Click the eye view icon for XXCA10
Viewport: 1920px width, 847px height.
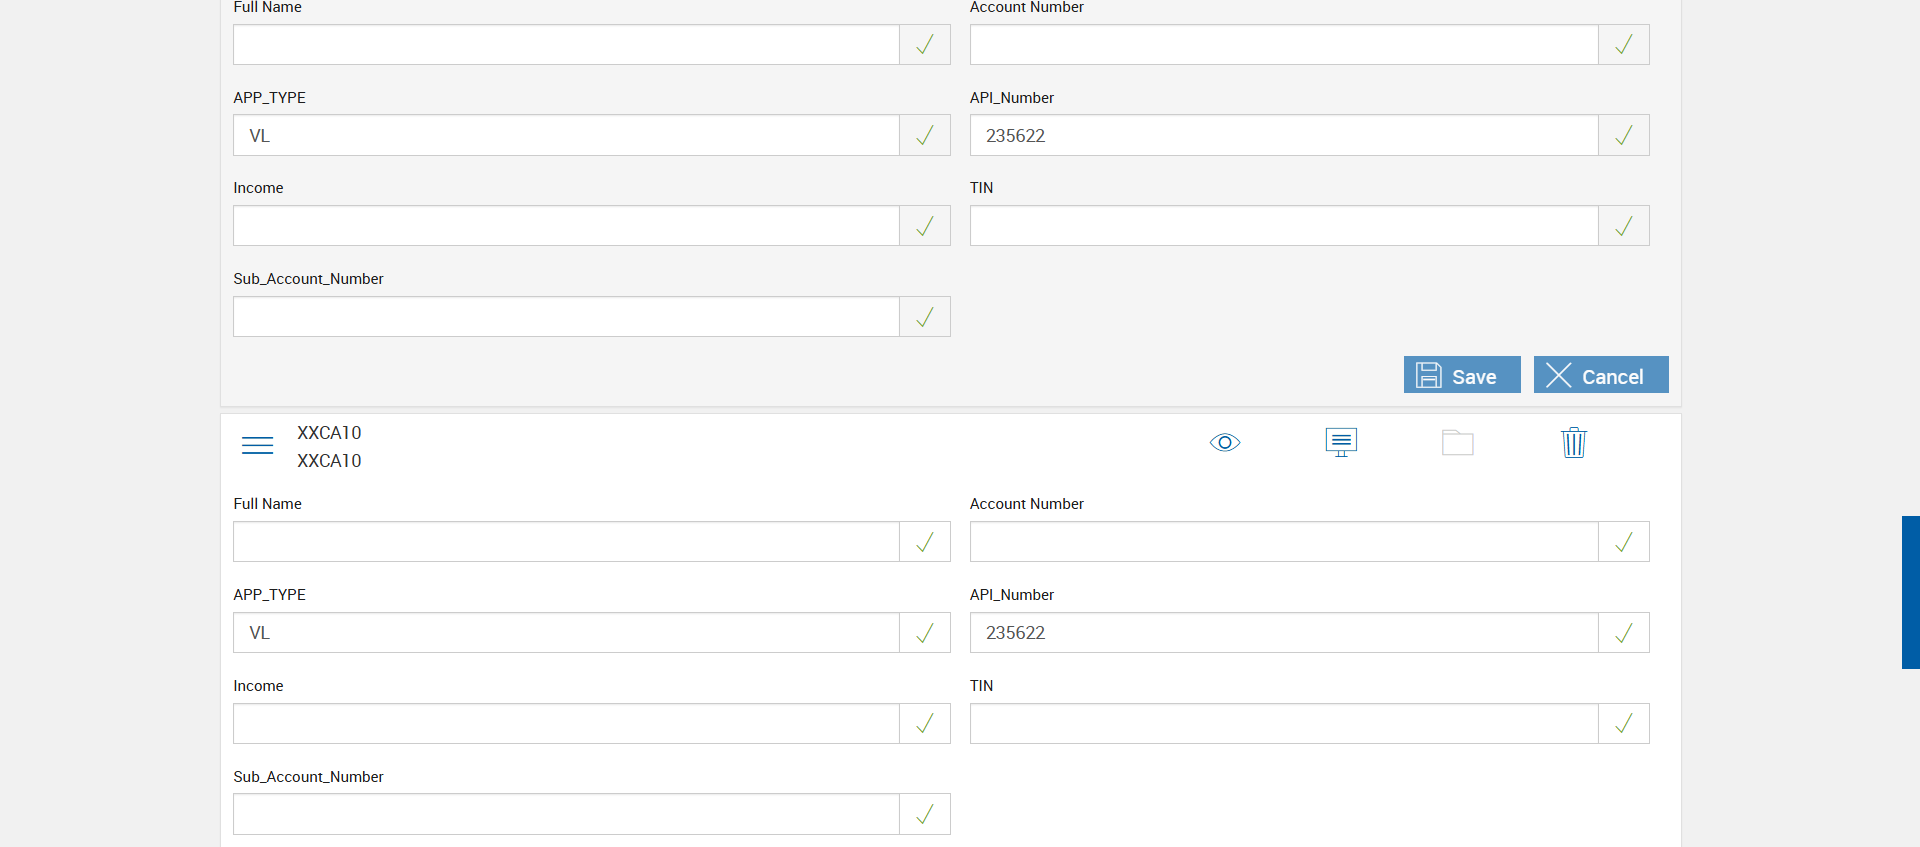[1224, 443]
